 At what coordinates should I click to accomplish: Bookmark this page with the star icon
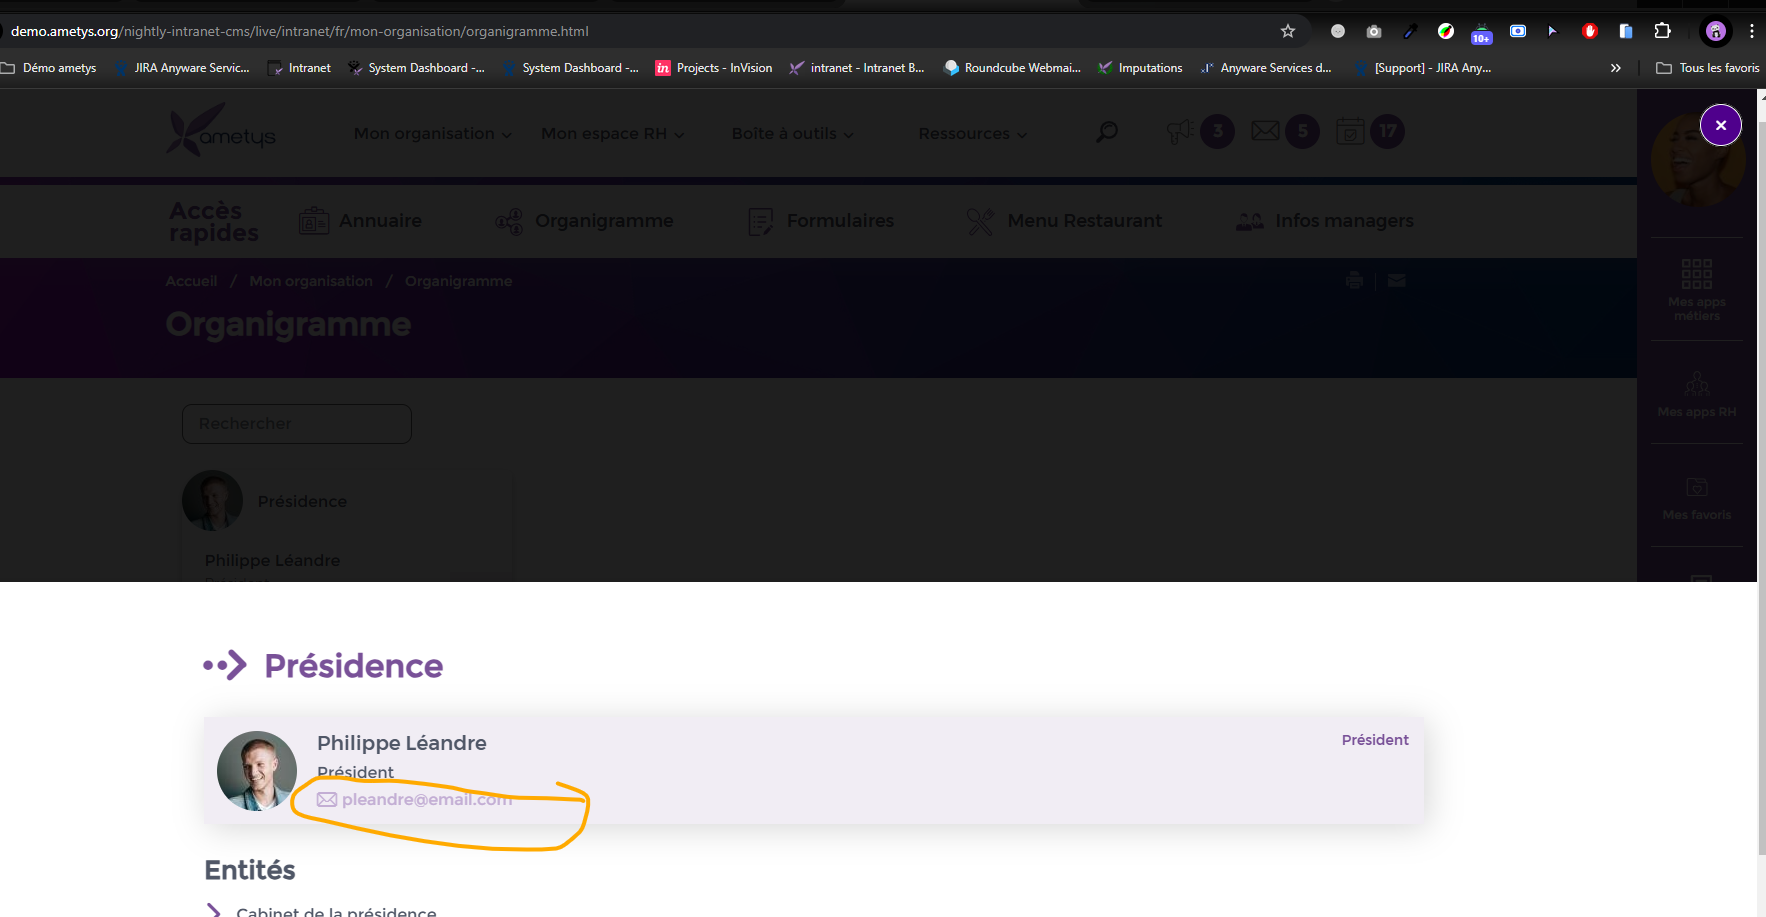tap(1288, 31)
